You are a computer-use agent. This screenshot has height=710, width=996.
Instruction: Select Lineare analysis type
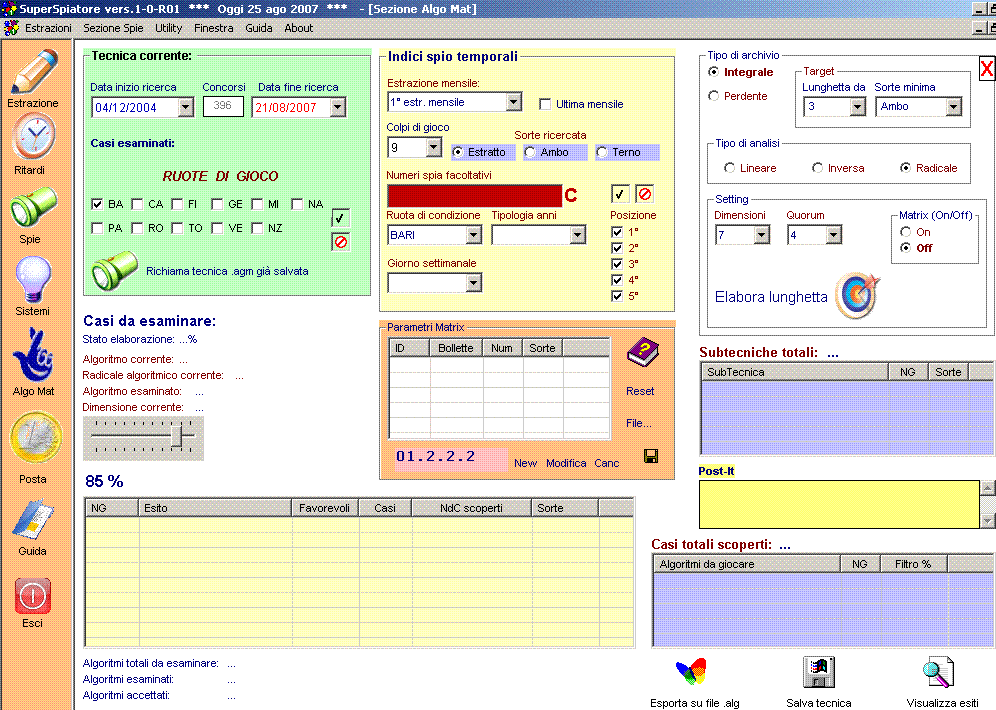[729, 168]
